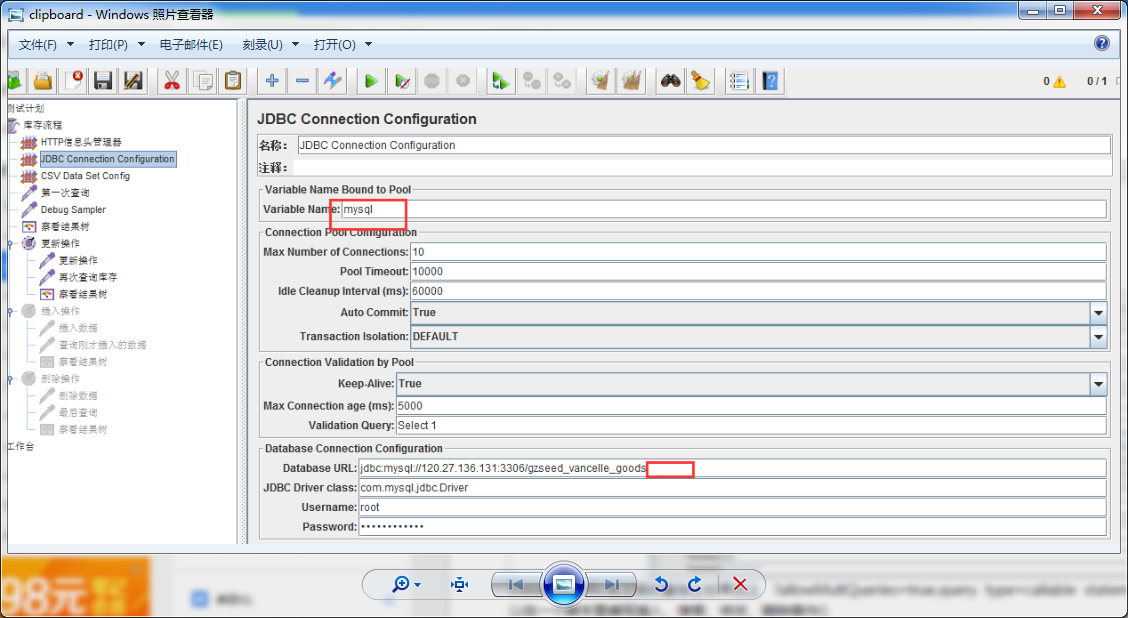Click the 名称 name input field
Viewport: 1128px width, 618px height.
(x=704, y=145)
